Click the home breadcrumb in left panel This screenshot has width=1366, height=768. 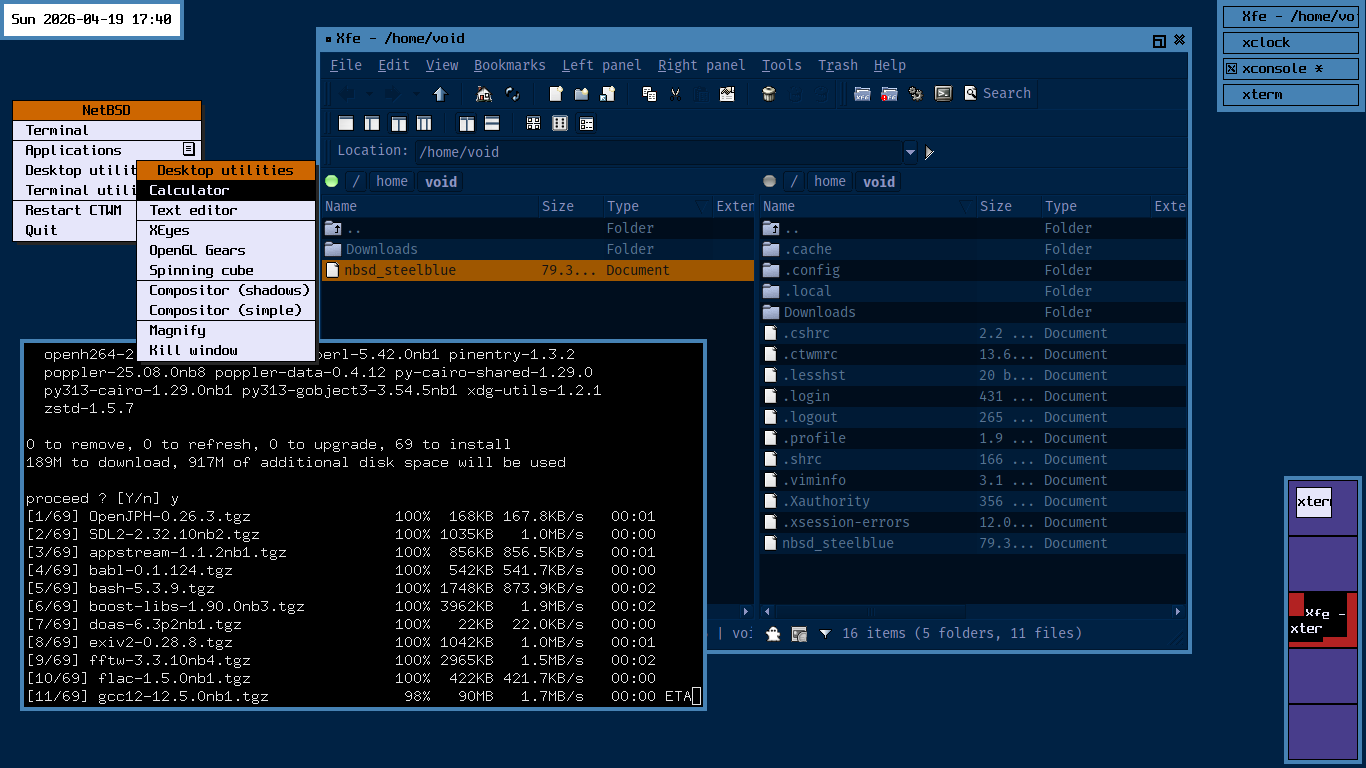(391, 181)
